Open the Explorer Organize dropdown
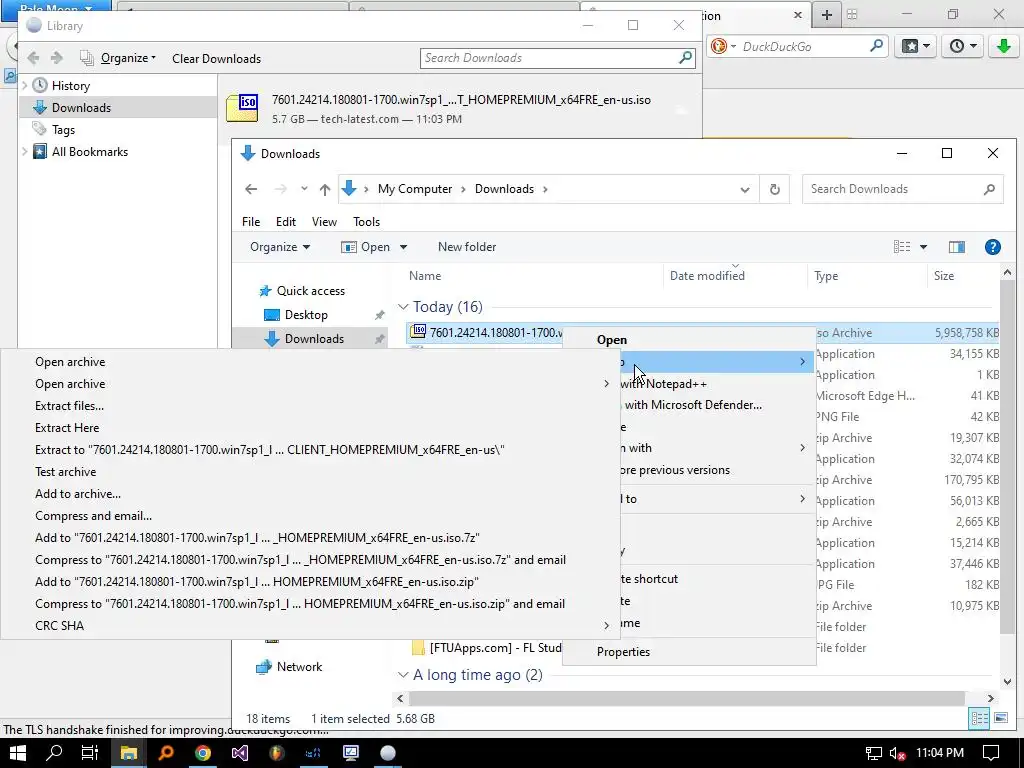Image resolution: width=1024 pixels, height=768 pixels. (x=280, y=247)
